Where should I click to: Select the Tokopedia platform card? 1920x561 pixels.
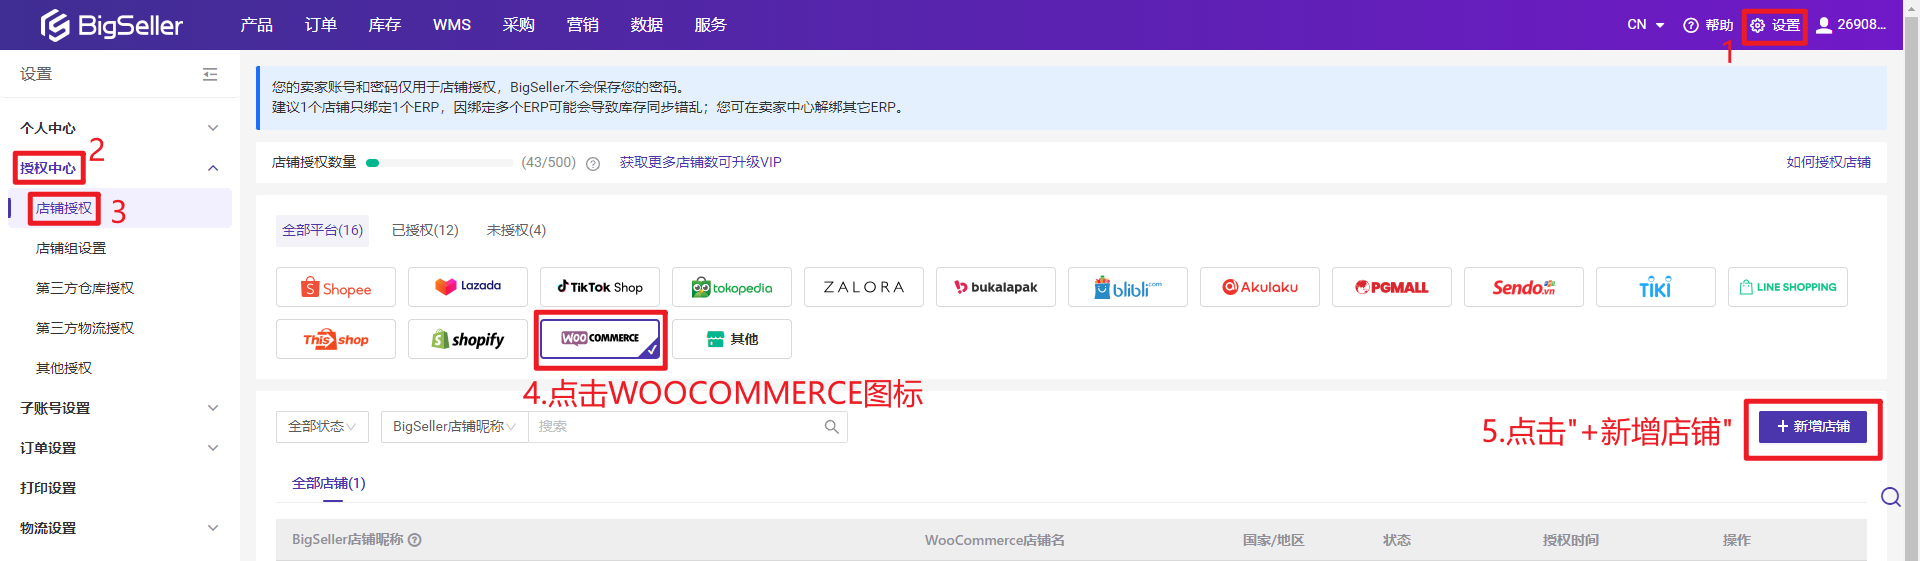click(x=732, y=287)
